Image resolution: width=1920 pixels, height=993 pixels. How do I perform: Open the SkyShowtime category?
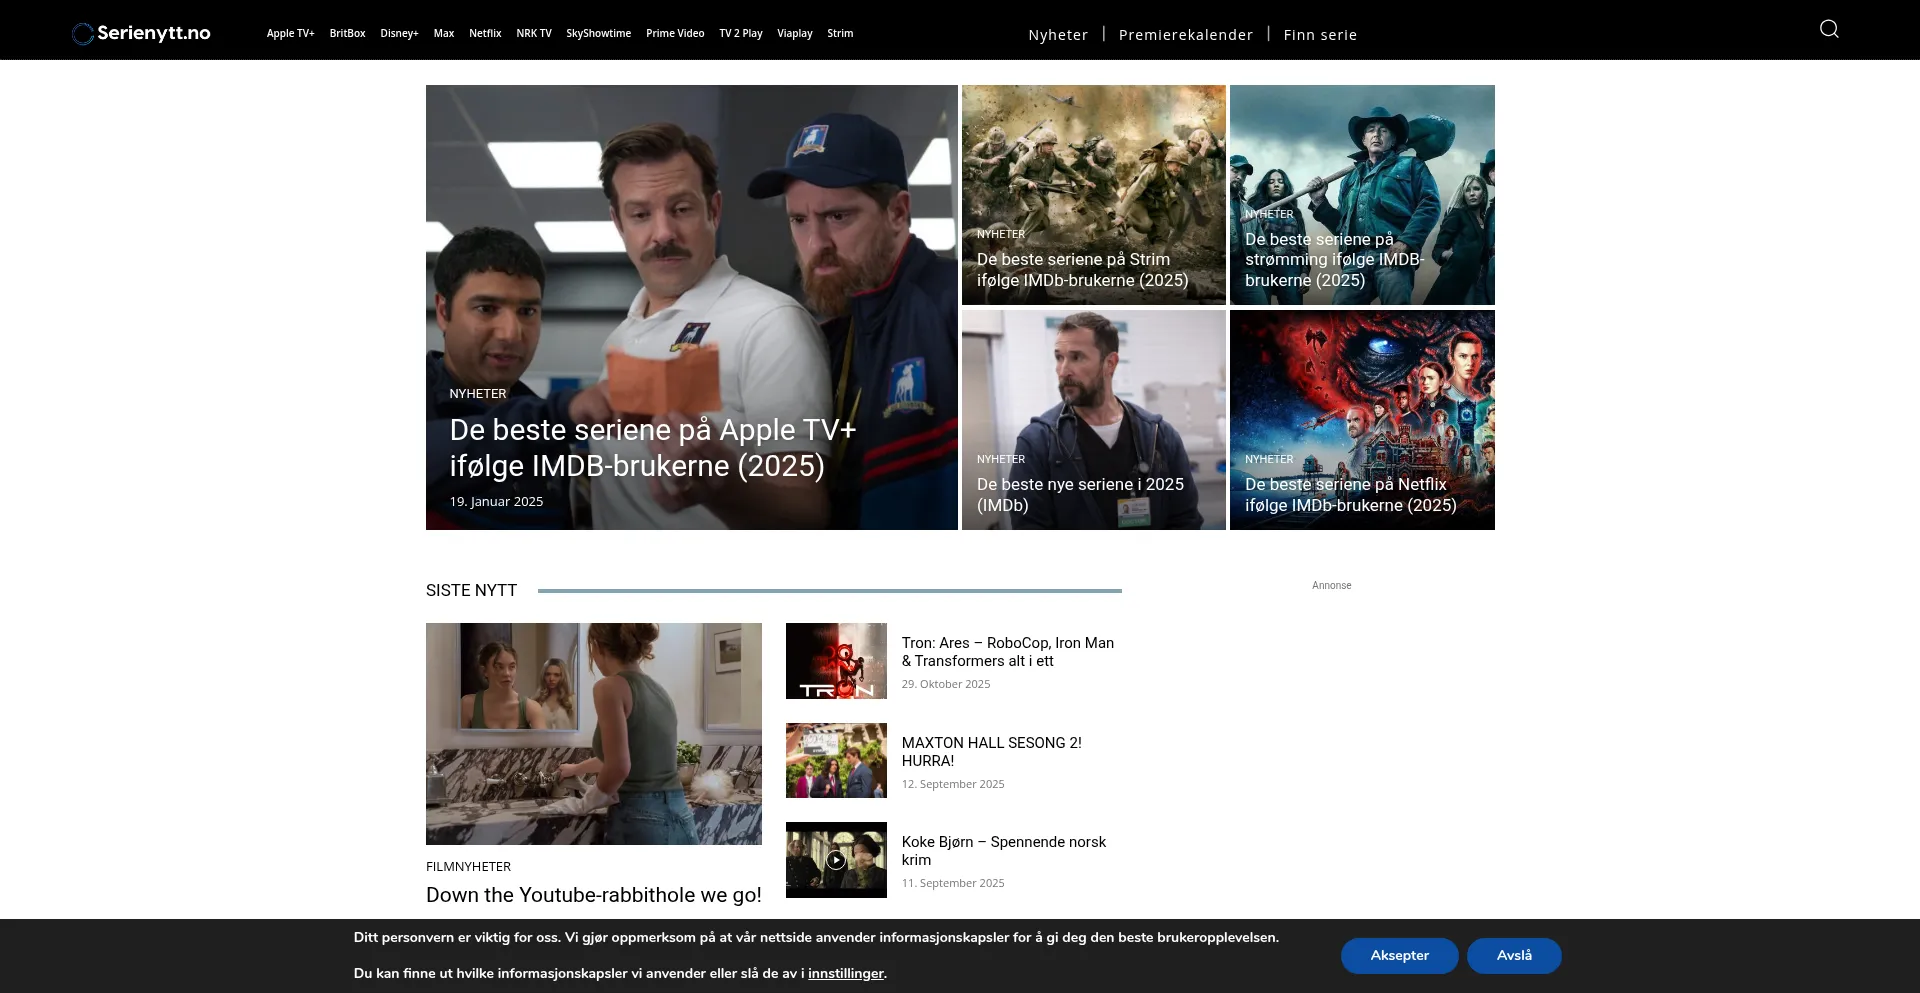pyautogui.click(x=598, y=33)
